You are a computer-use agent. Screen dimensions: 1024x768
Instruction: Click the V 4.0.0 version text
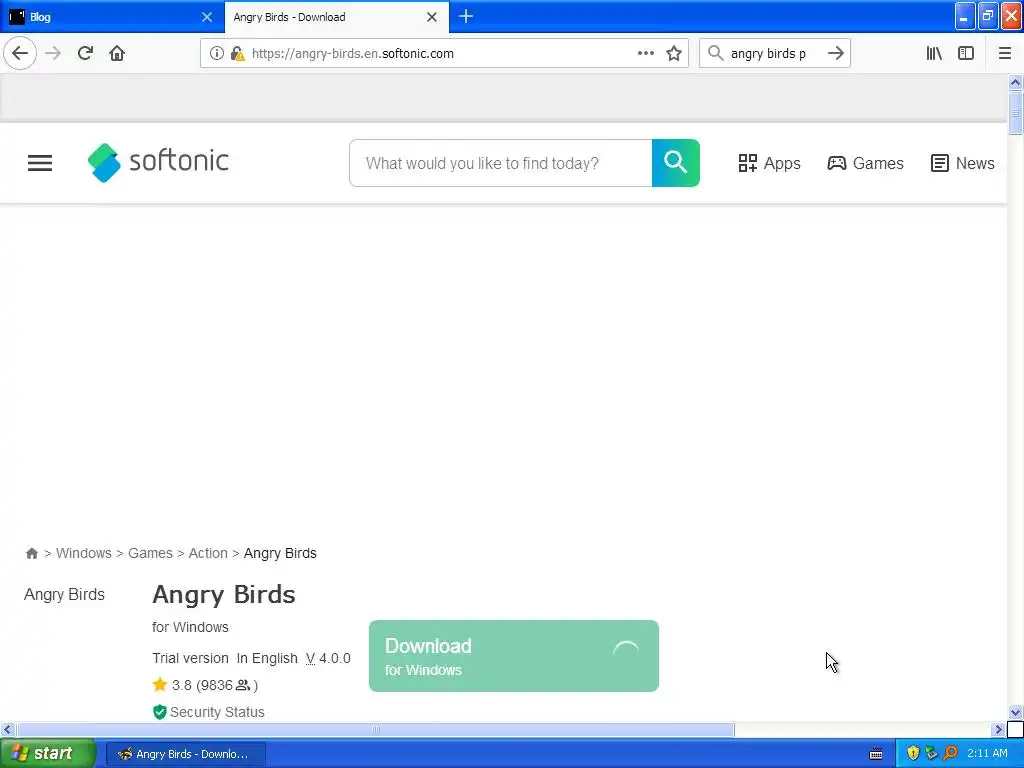click(328, 658)
